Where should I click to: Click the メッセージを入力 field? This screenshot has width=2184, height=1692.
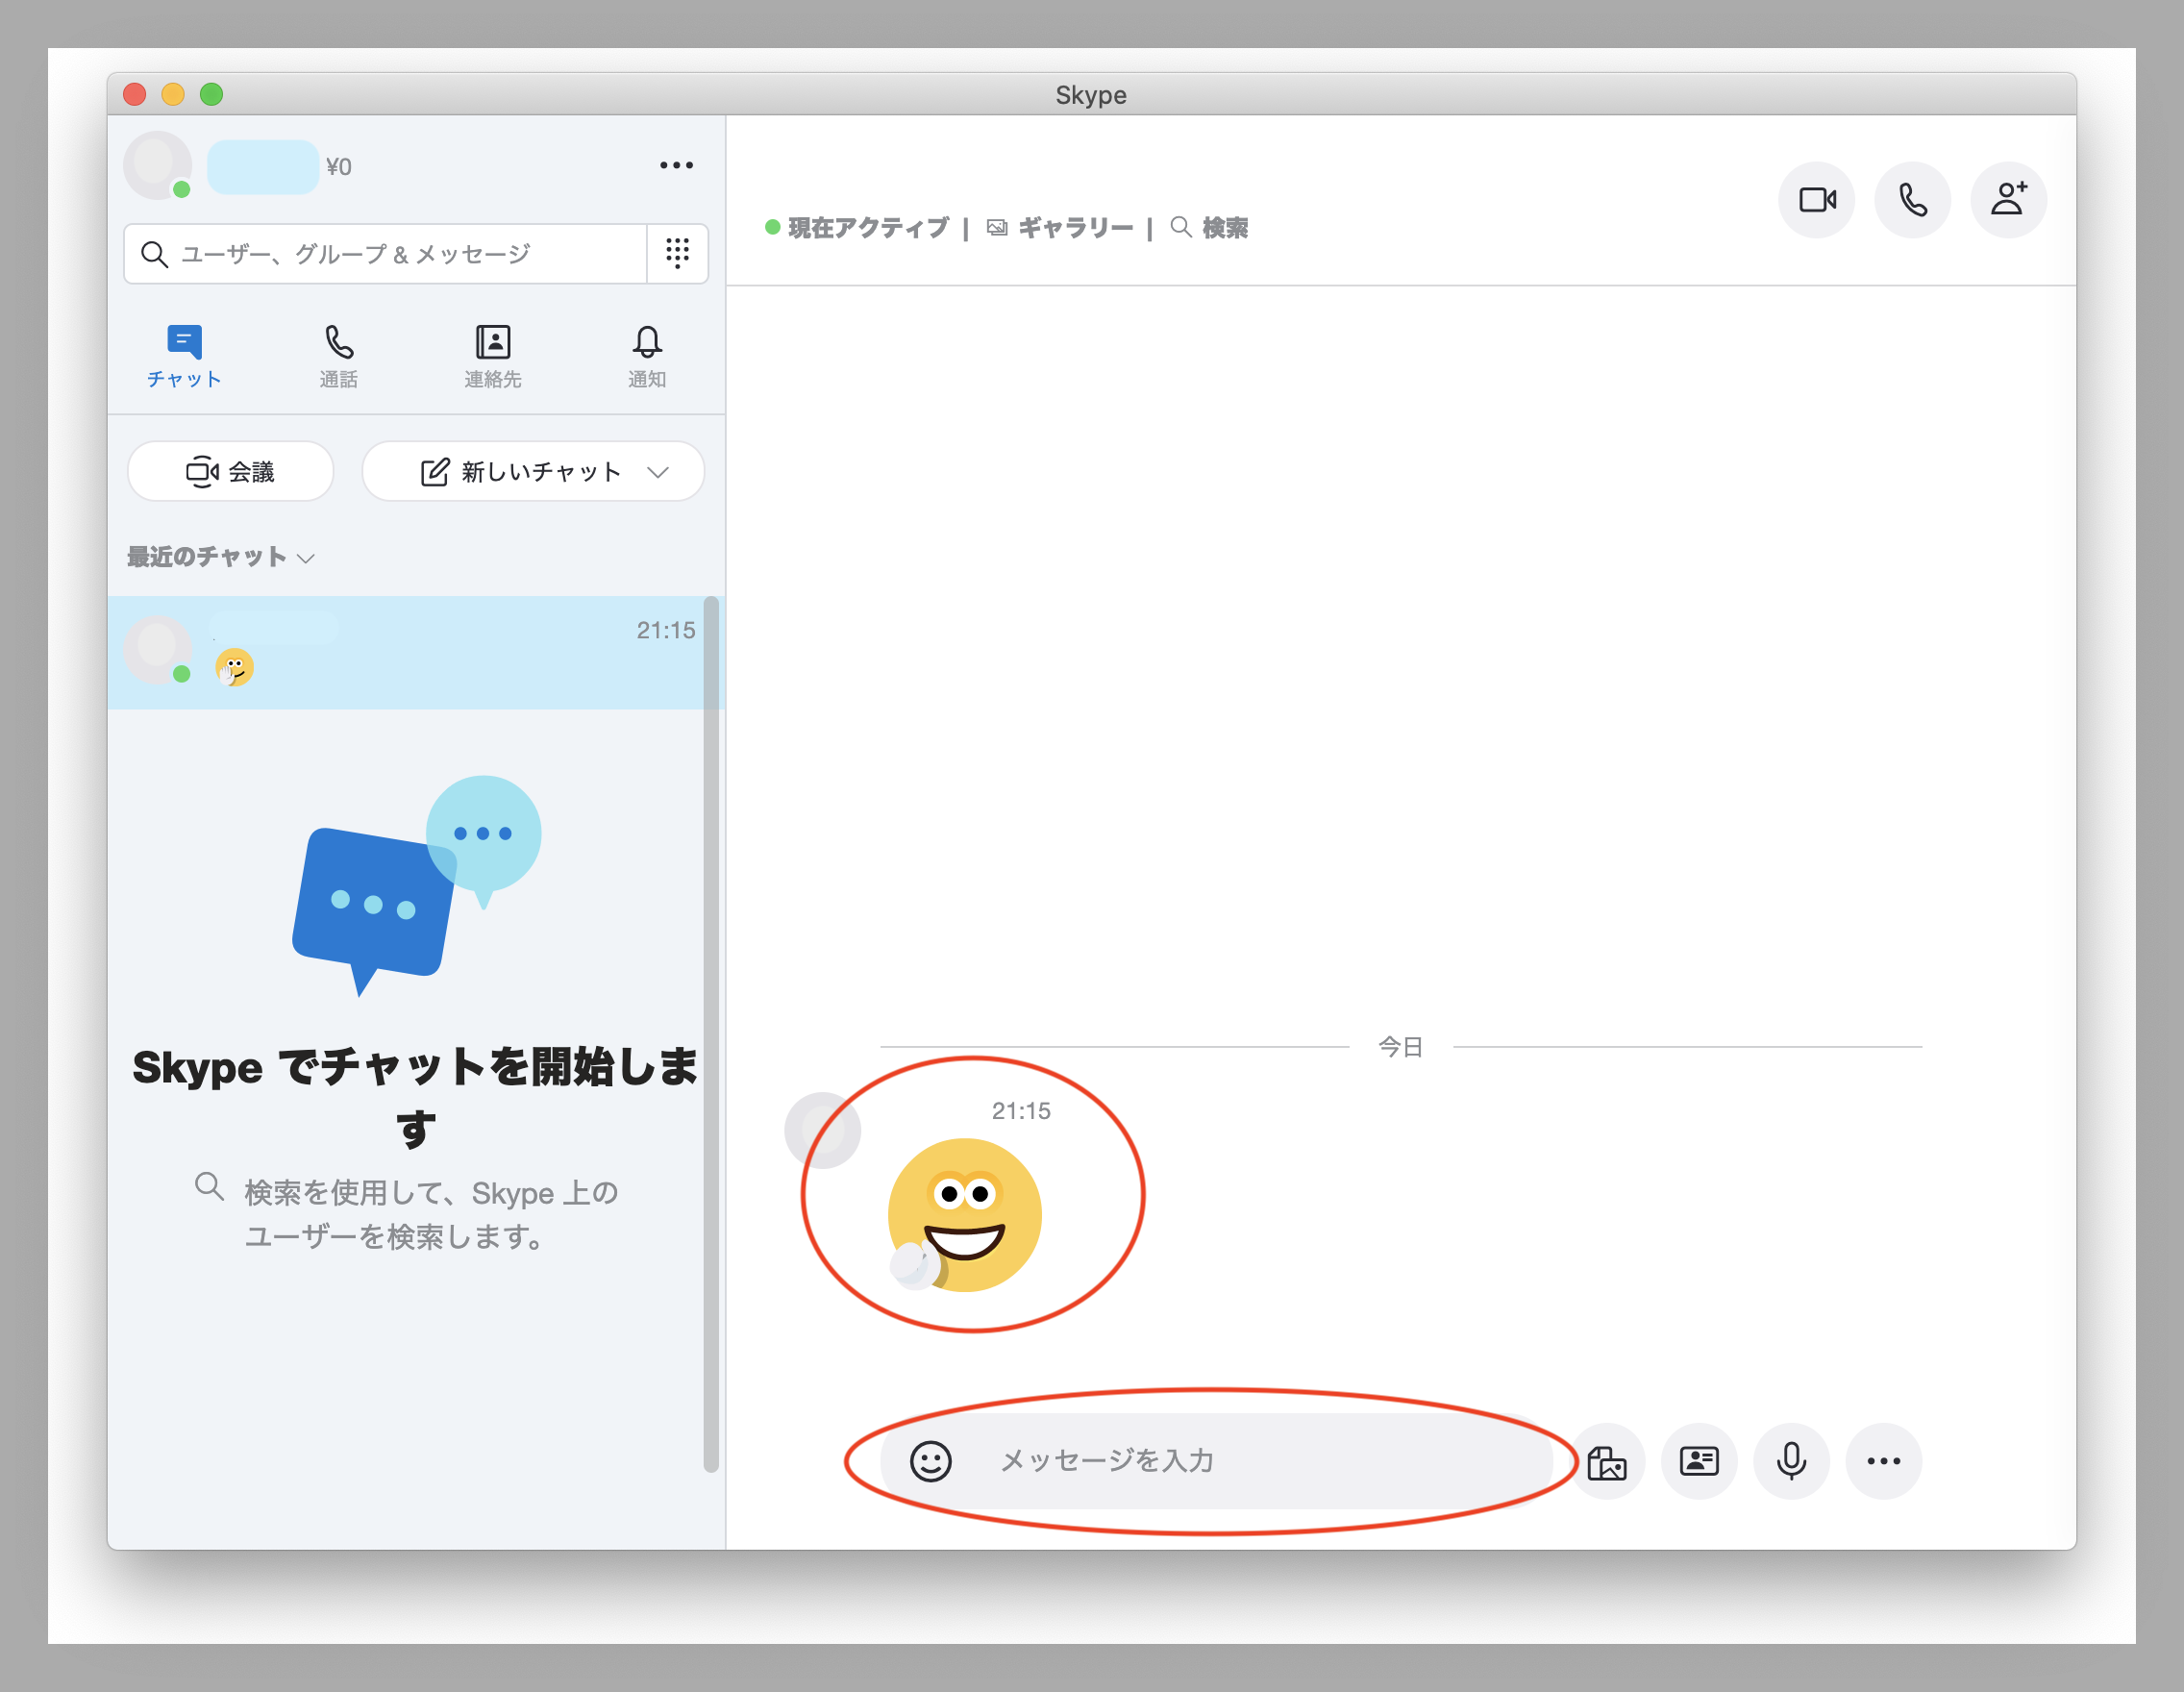1215,1461
